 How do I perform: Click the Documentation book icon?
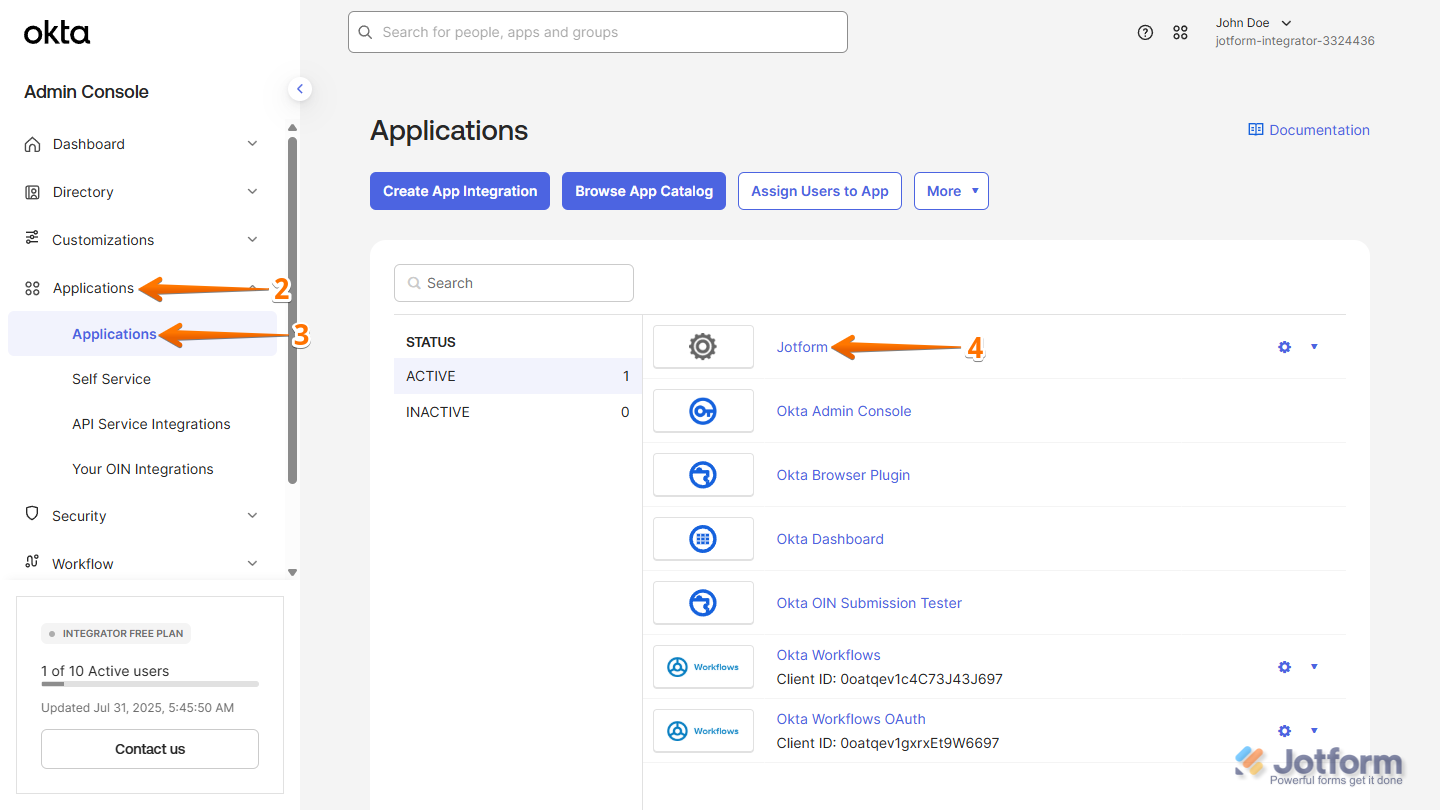click(x=1256, y=130)
